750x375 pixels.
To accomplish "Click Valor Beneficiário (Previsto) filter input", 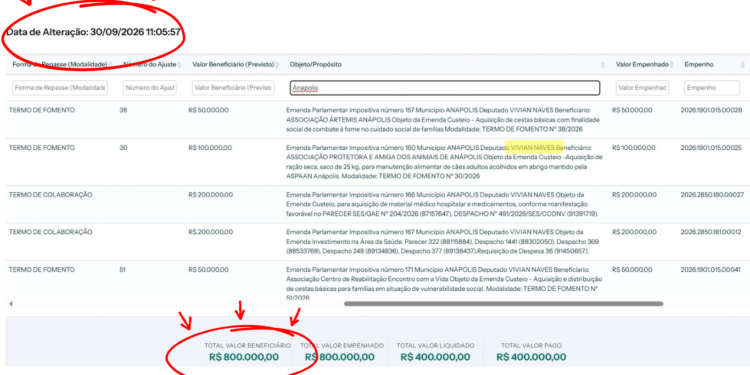I will point(233,88).
